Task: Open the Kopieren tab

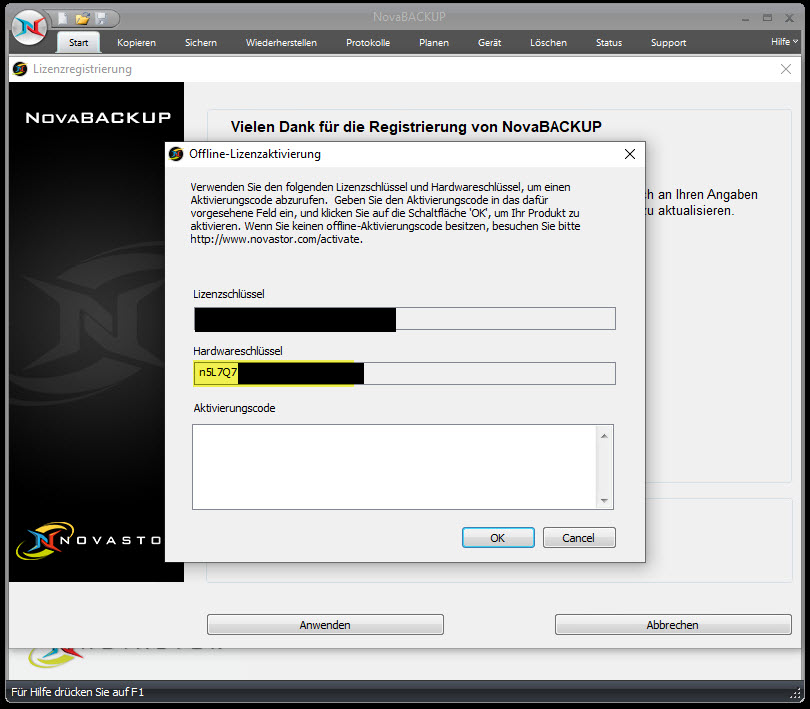Action: pyautogui.click(x=136, y=42)
